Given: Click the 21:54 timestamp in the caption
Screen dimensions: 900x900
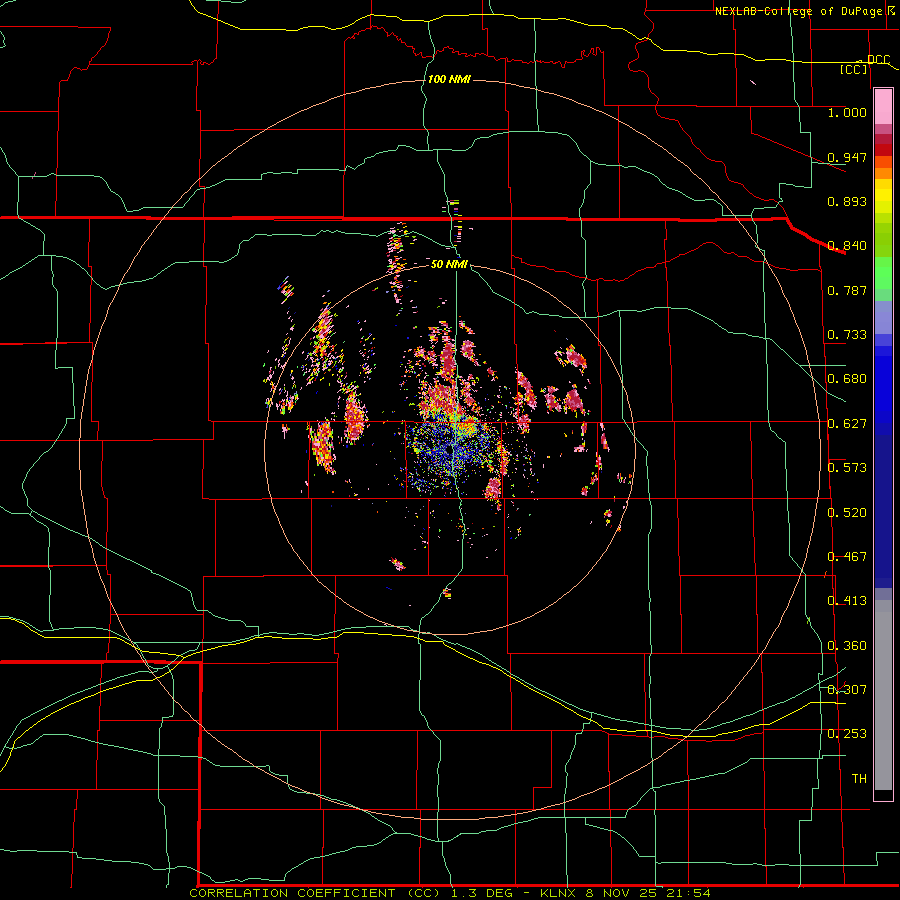Looking at the screenshot, I should tap(688, 893).
